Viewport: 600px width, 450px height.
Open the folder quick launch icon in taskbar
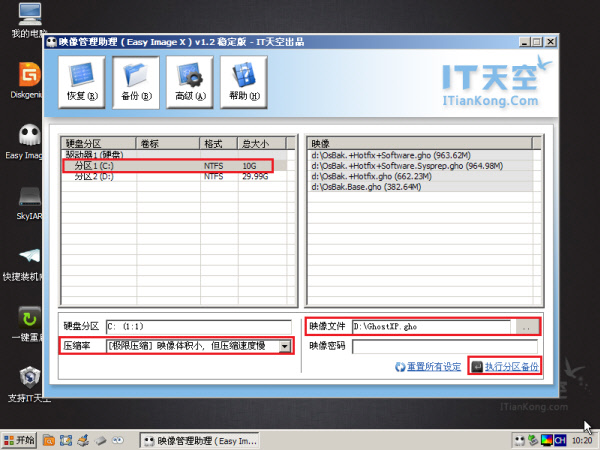pos(49,440)
